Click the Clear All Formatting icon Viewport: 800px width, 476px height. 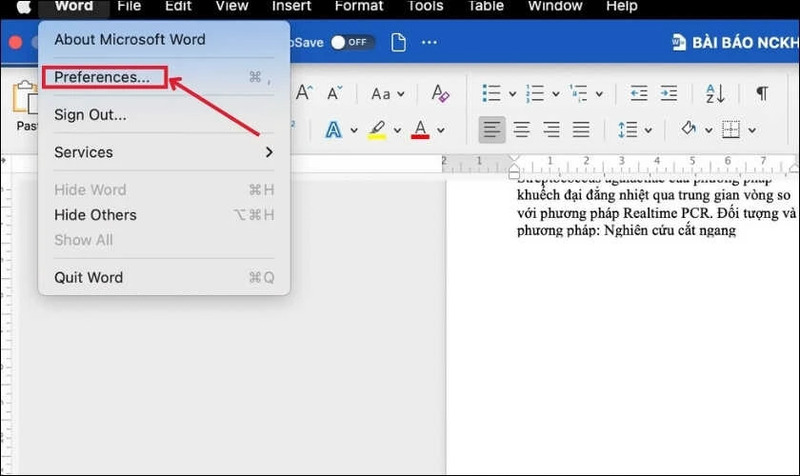[440, 93]
